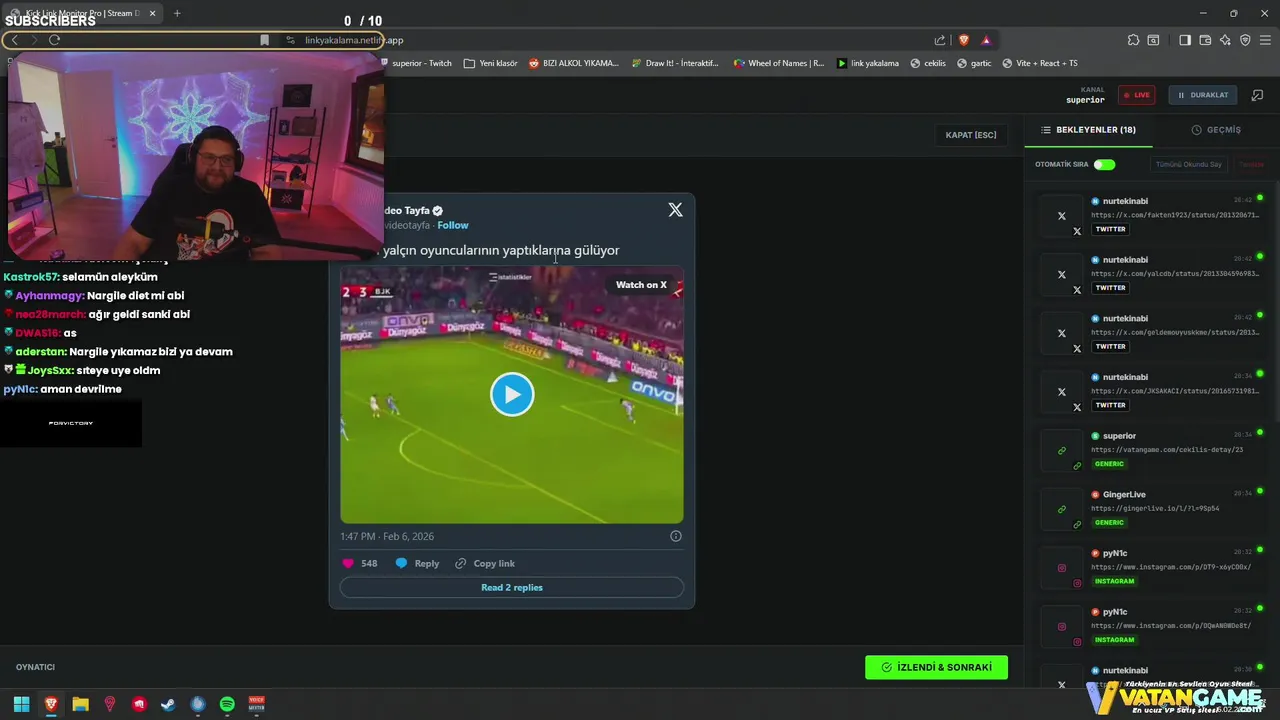Click the 'superior' channel name in the header
The width and height of the screenshot is (1280, 720).
[1085, 100]
